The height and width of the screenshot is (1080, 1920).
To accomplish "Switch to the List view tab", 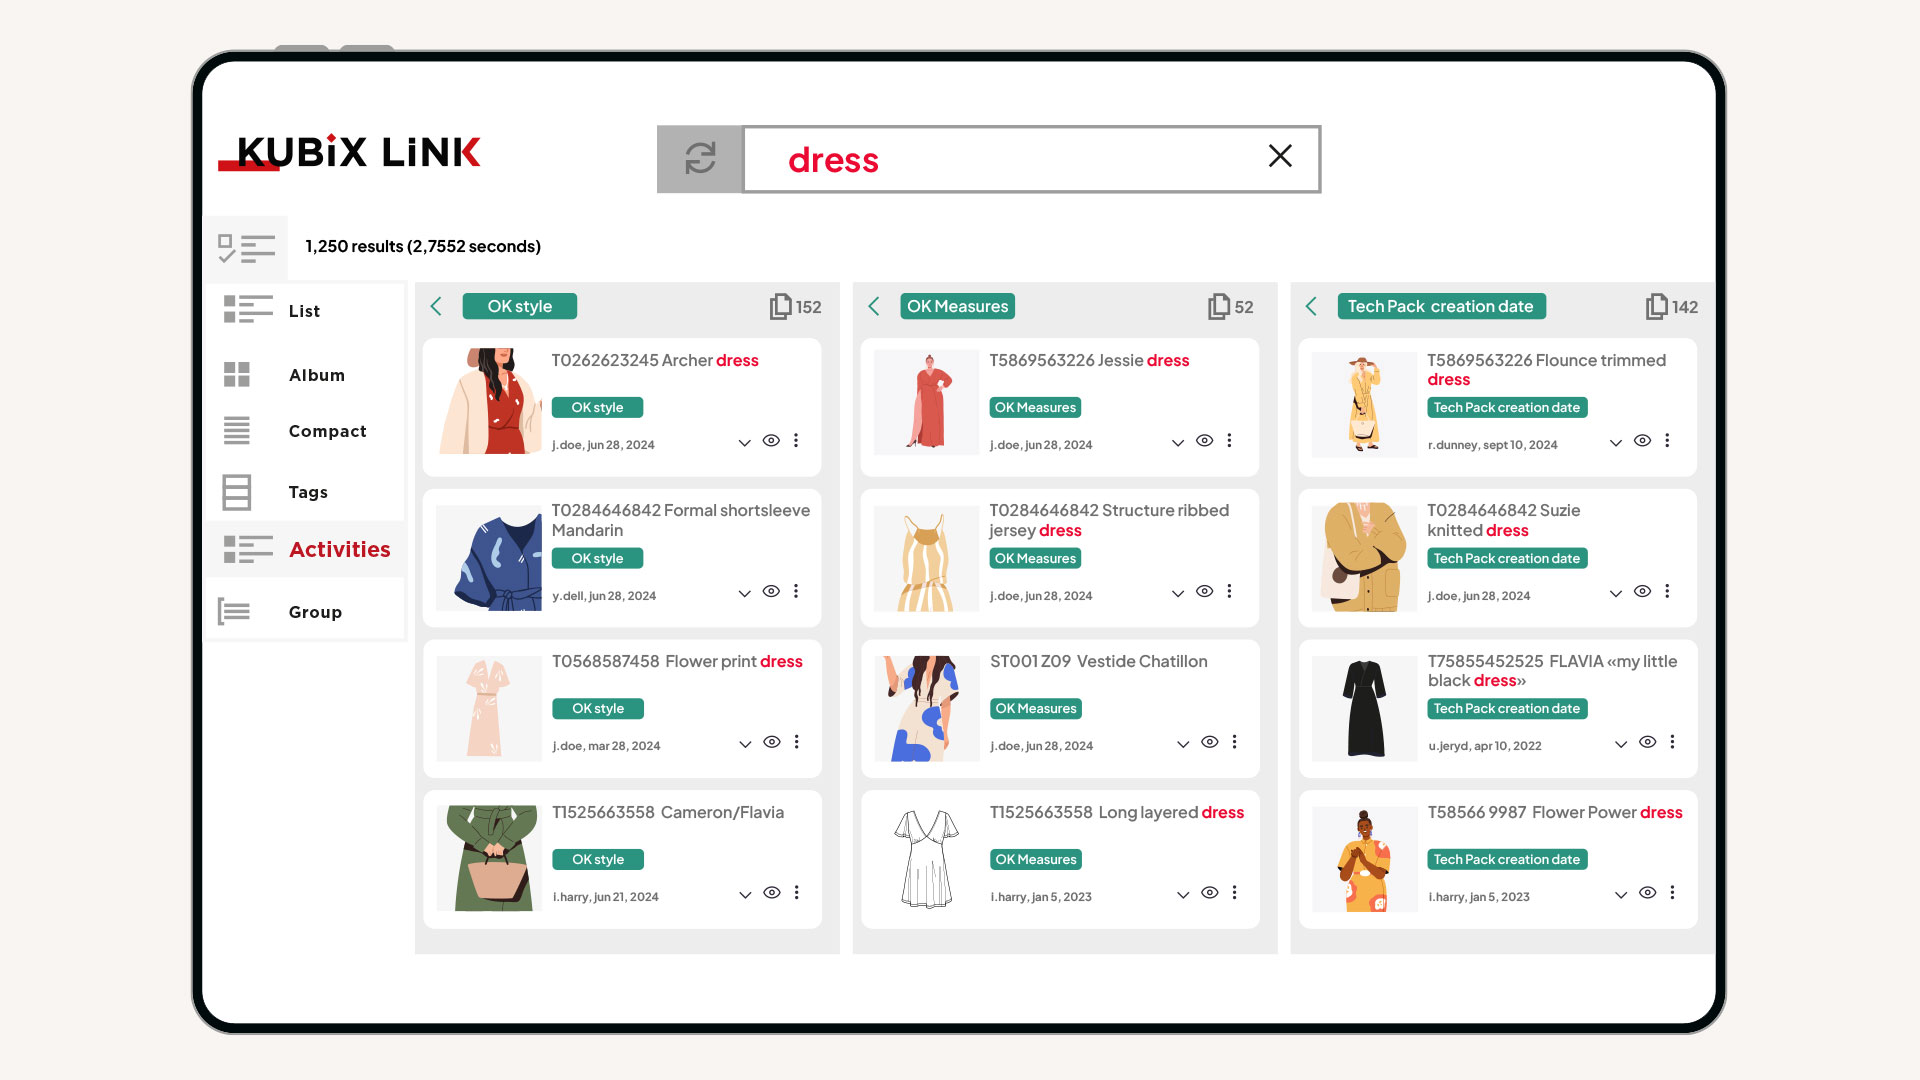I will coord(303,310).
